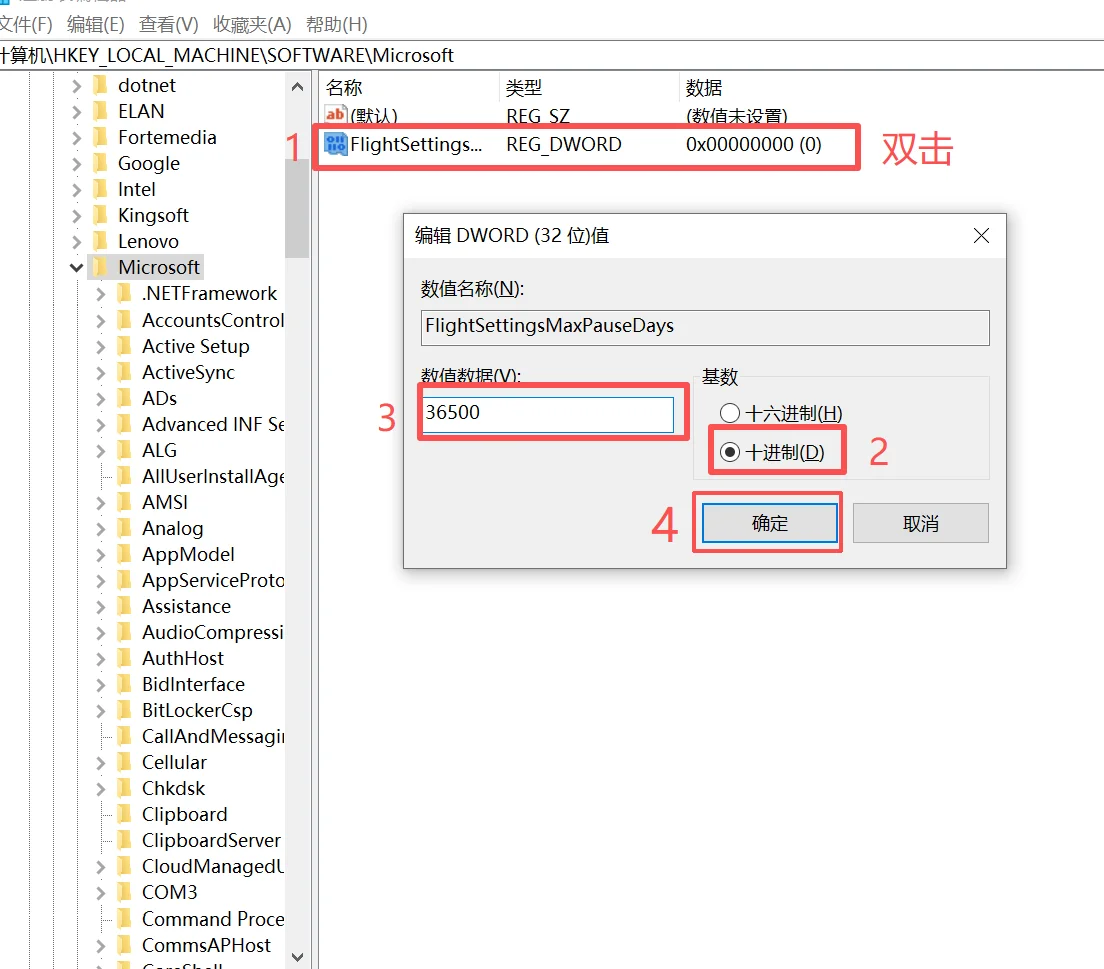The height and width of the screenshot is (969, 1104).
Task: Select the ClipboardServer tree item
Action: point(211,841)
